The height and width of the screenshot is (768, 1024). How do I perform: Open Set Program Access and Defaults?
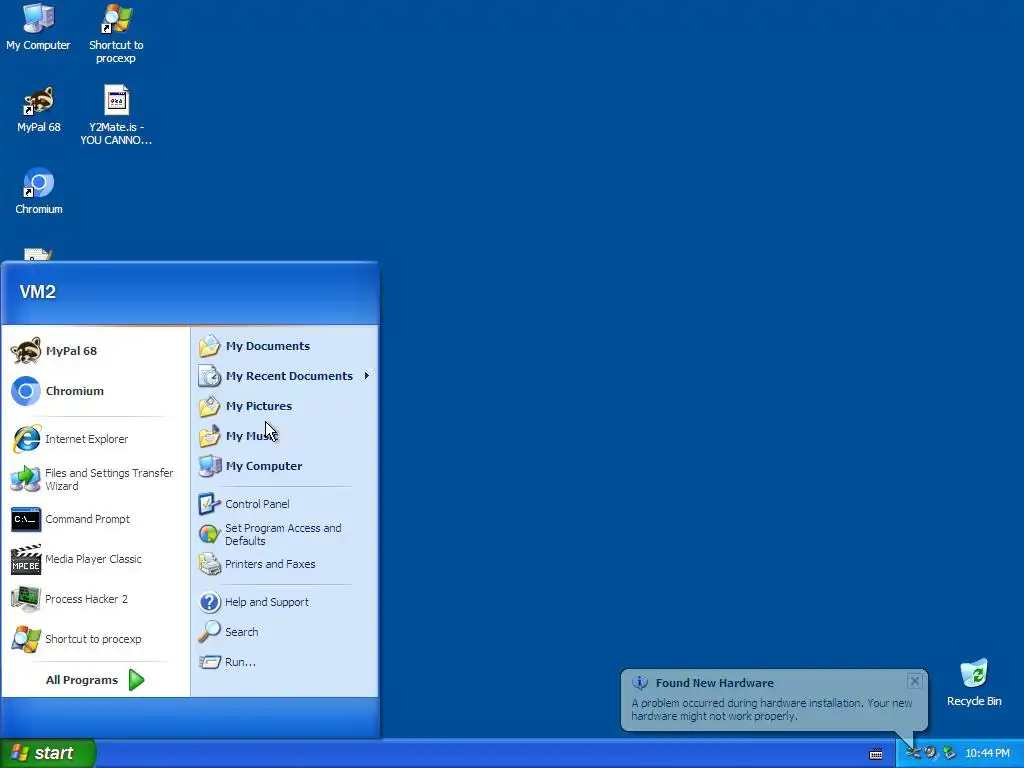point(284,534)
